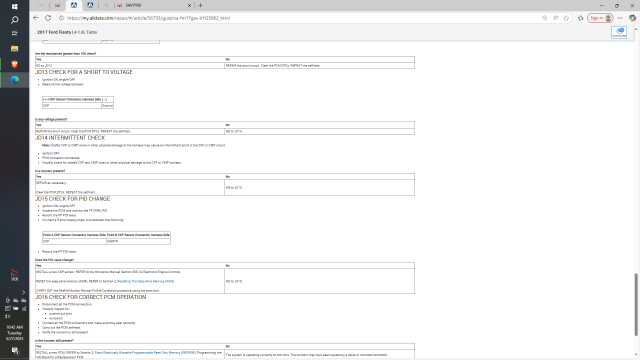
Task: View site information lock icon
Action: tap(61, 18)
